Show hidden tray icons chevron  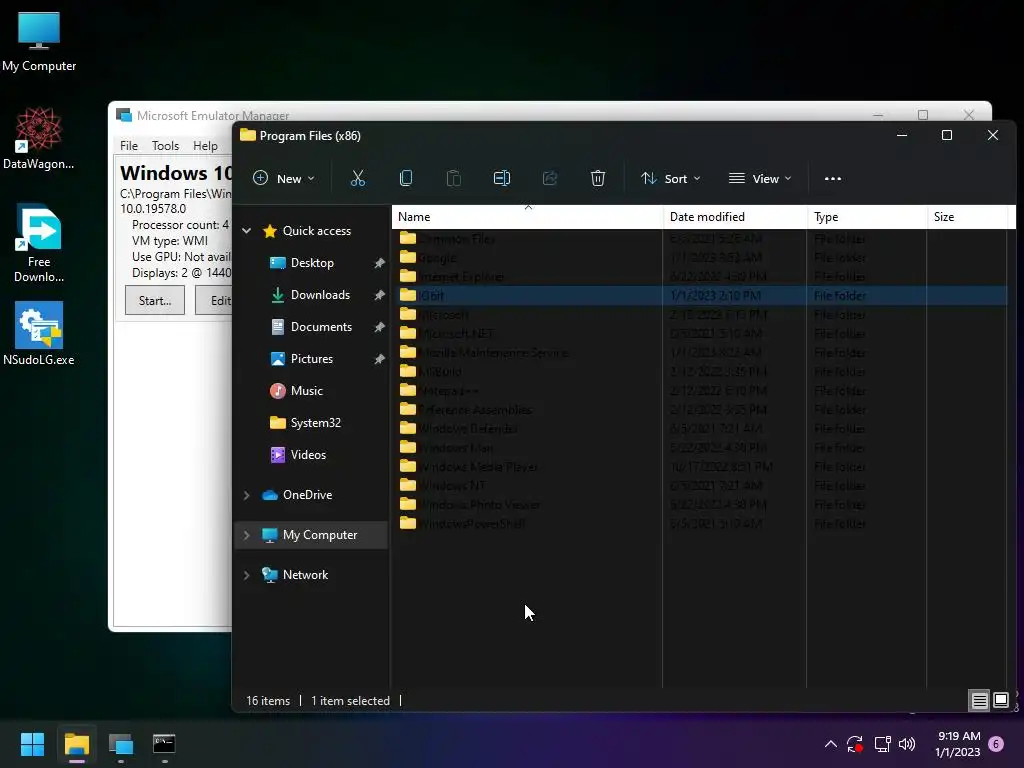(831, 744)
